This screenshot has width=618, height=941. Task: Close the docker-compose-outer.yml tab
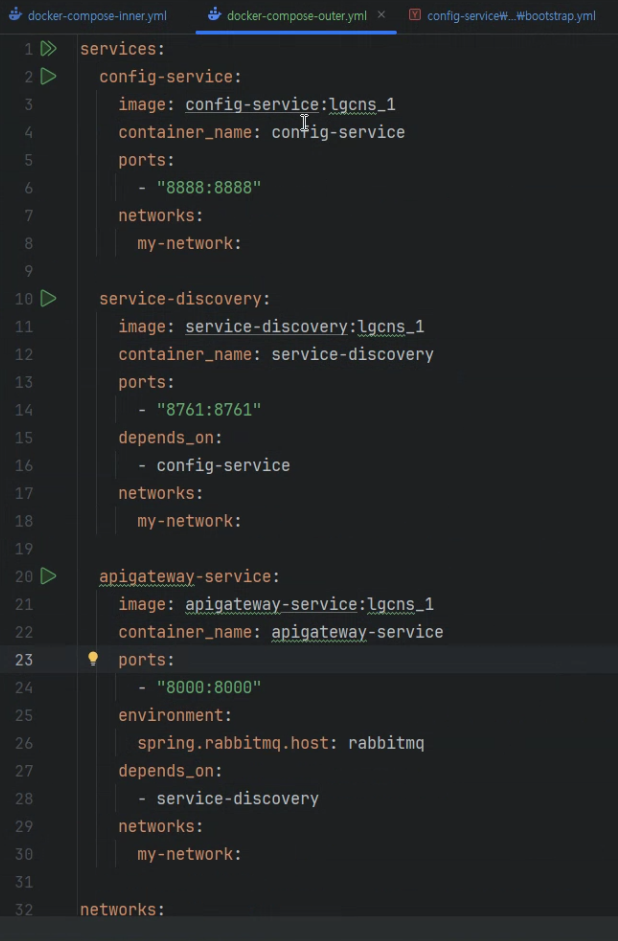[382, 14]
